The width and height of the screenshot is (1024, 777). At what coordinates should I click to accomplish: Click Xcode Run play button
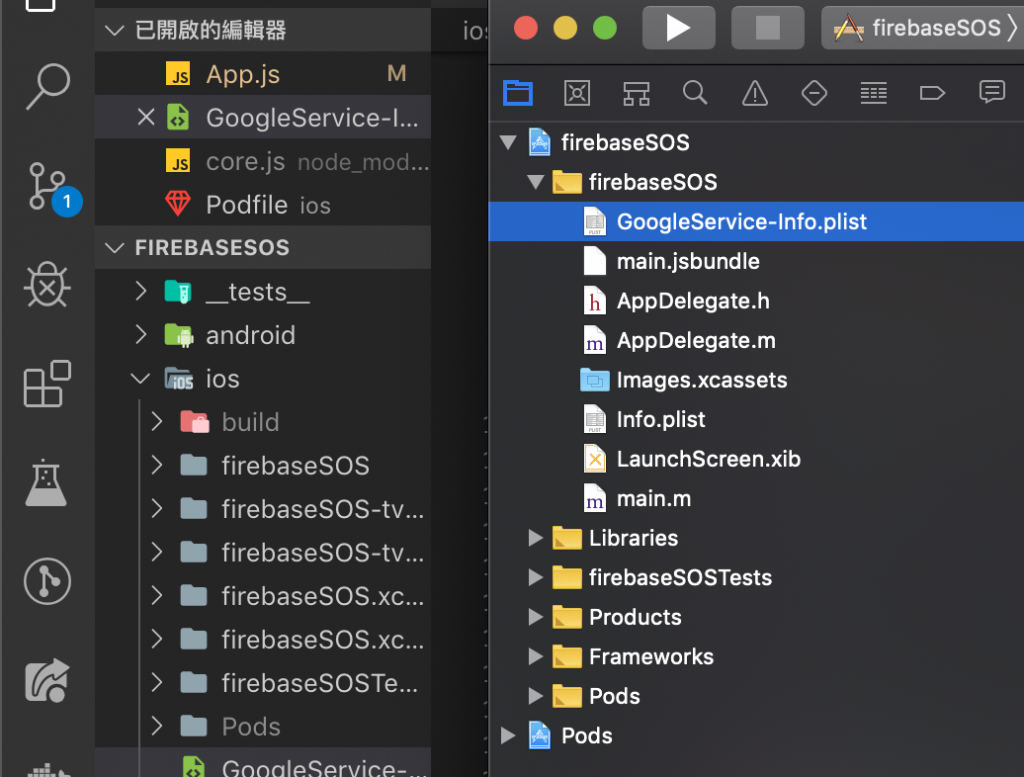pyautogui.click(x=678, y=28)
